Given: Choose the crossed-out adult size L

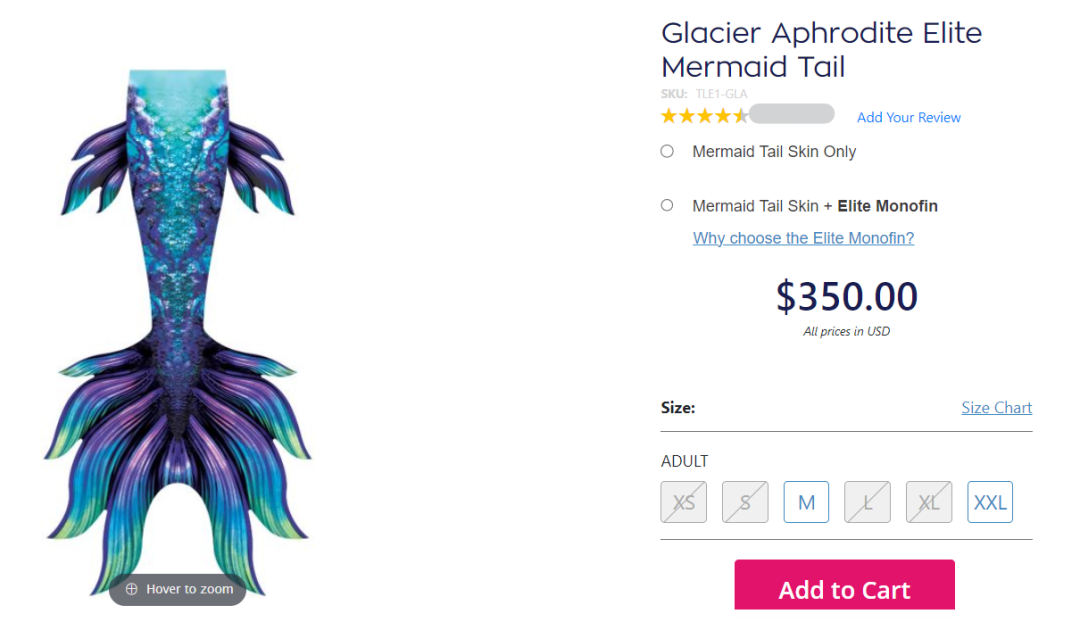Looking at the screenshot, I should tap(868, 502).
